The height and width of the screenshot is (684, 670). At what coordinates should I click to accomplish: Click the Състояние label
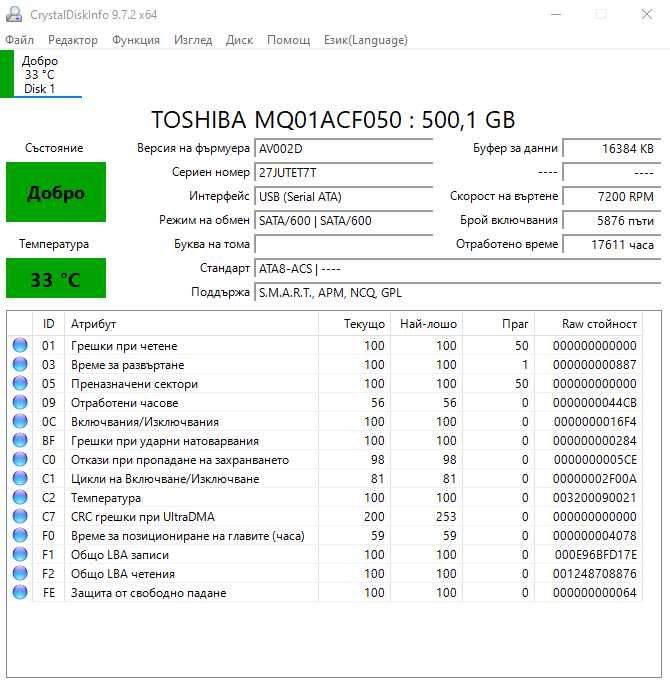pos(54,148)
